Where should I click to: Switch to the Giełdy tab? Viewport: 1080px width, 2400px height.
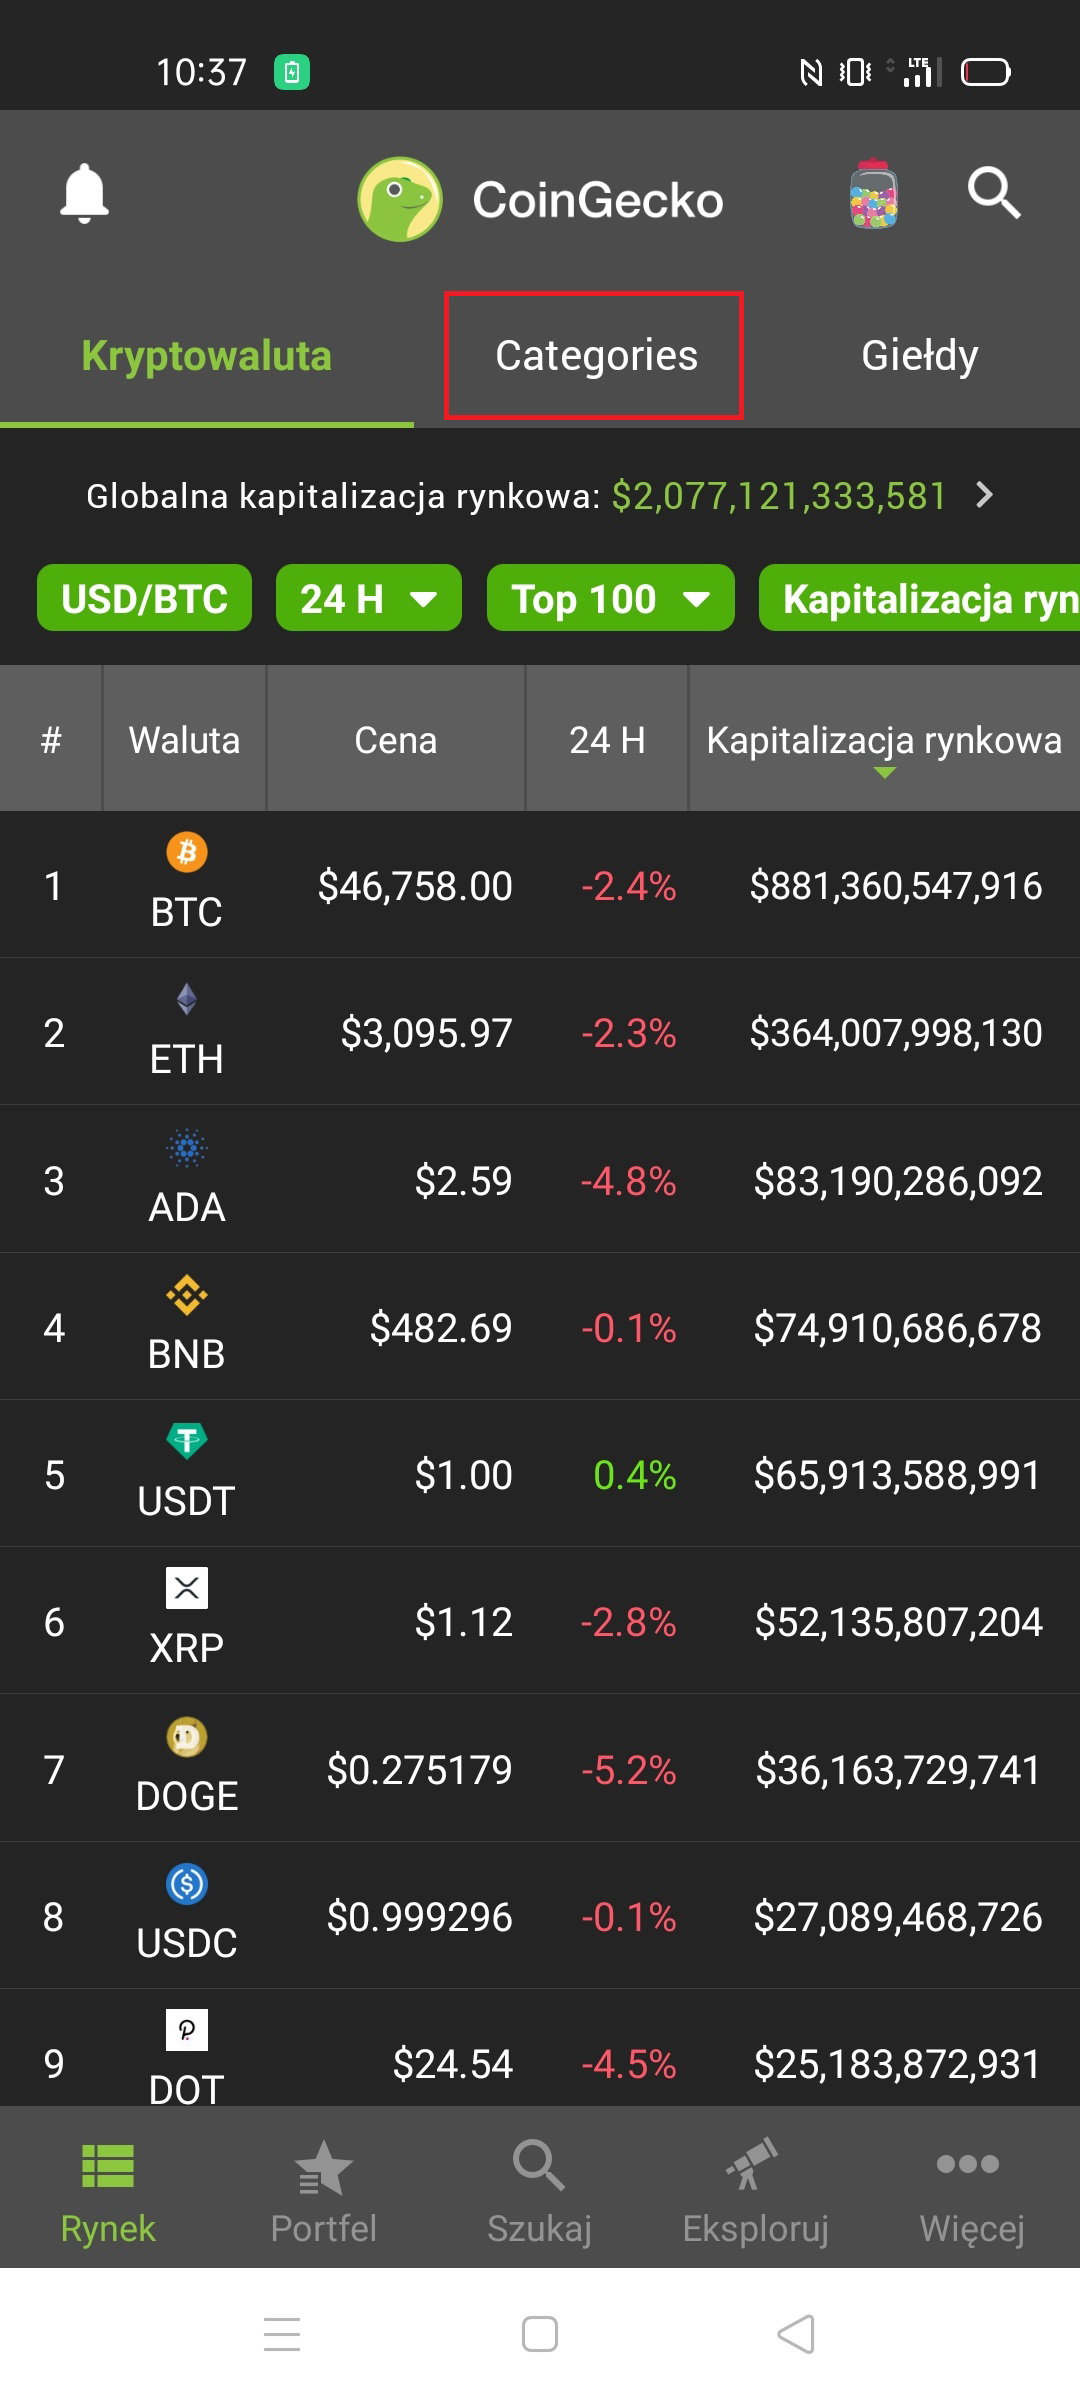coord(919,356)
